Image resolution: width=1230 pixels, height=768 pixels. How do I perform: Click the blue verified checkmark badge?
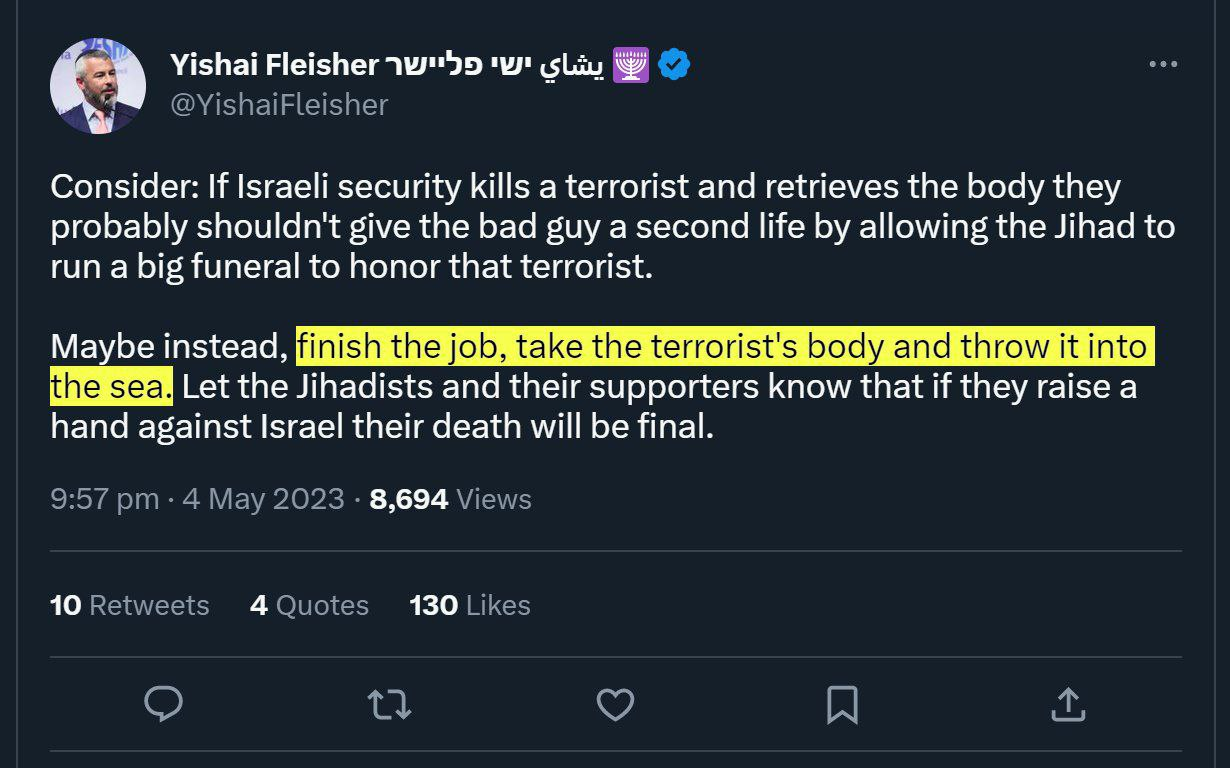click(x=675, y=65)
